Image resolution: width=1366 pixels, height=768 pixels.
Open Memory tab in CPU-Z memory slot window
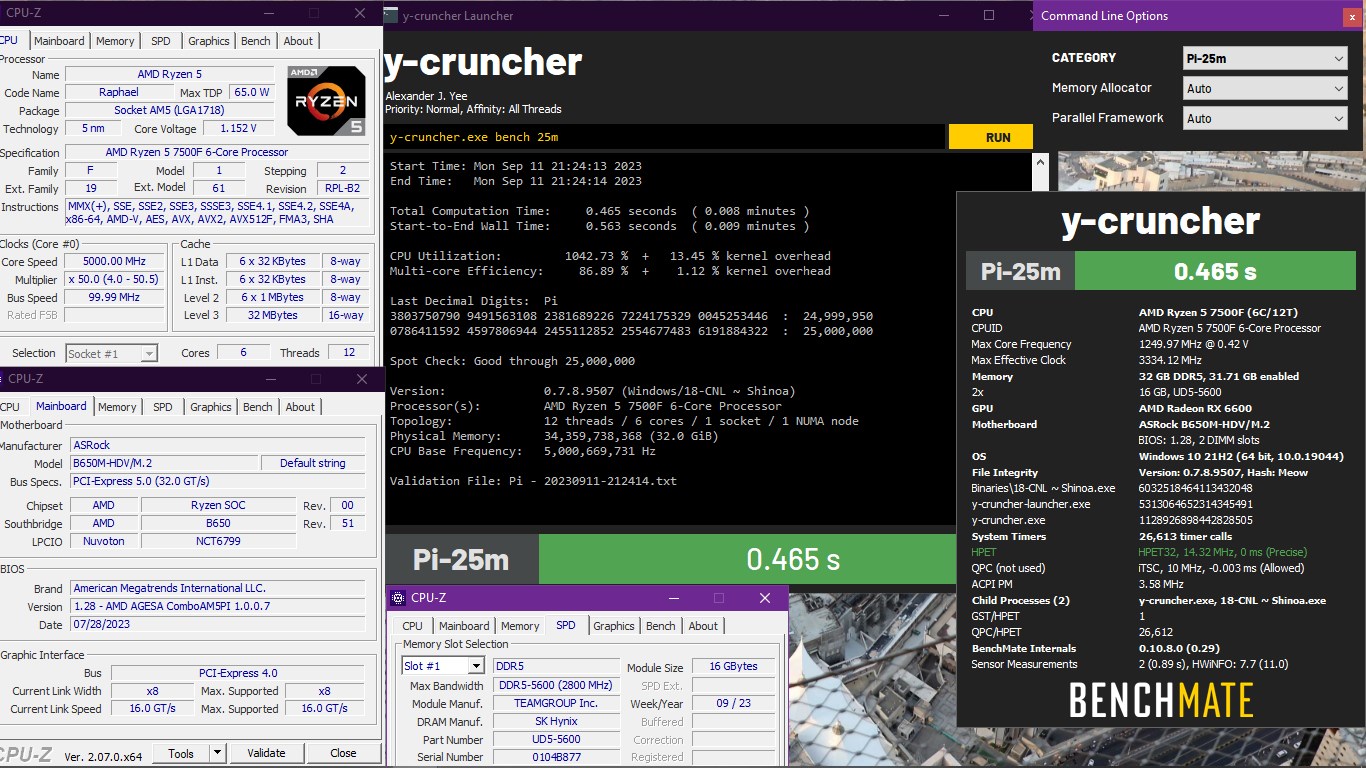coord(520,626)
